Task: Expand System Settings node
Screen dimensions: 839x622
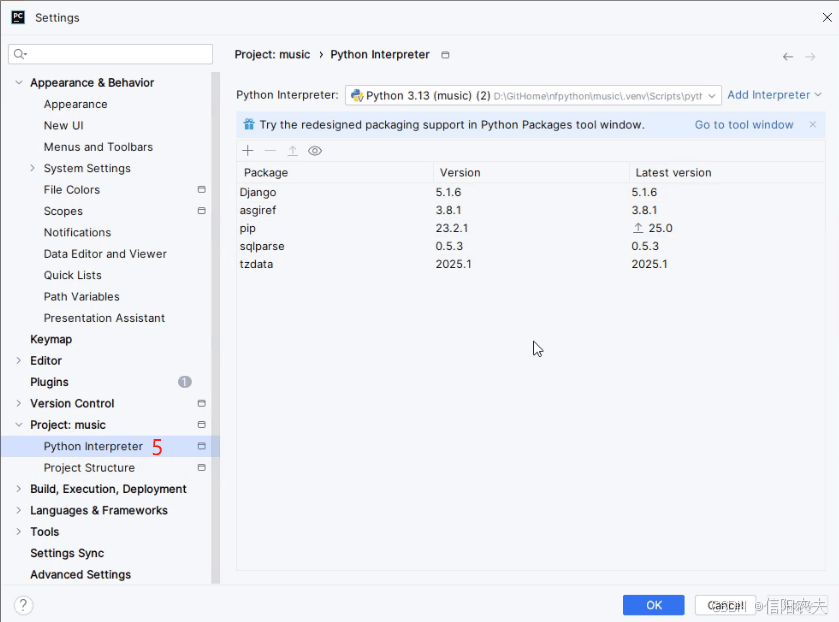Action: 32,168
